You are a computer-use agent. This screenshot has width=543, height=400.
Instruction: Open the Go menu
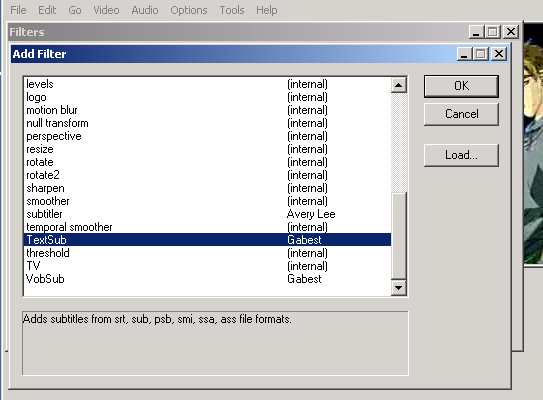point(75,10)
